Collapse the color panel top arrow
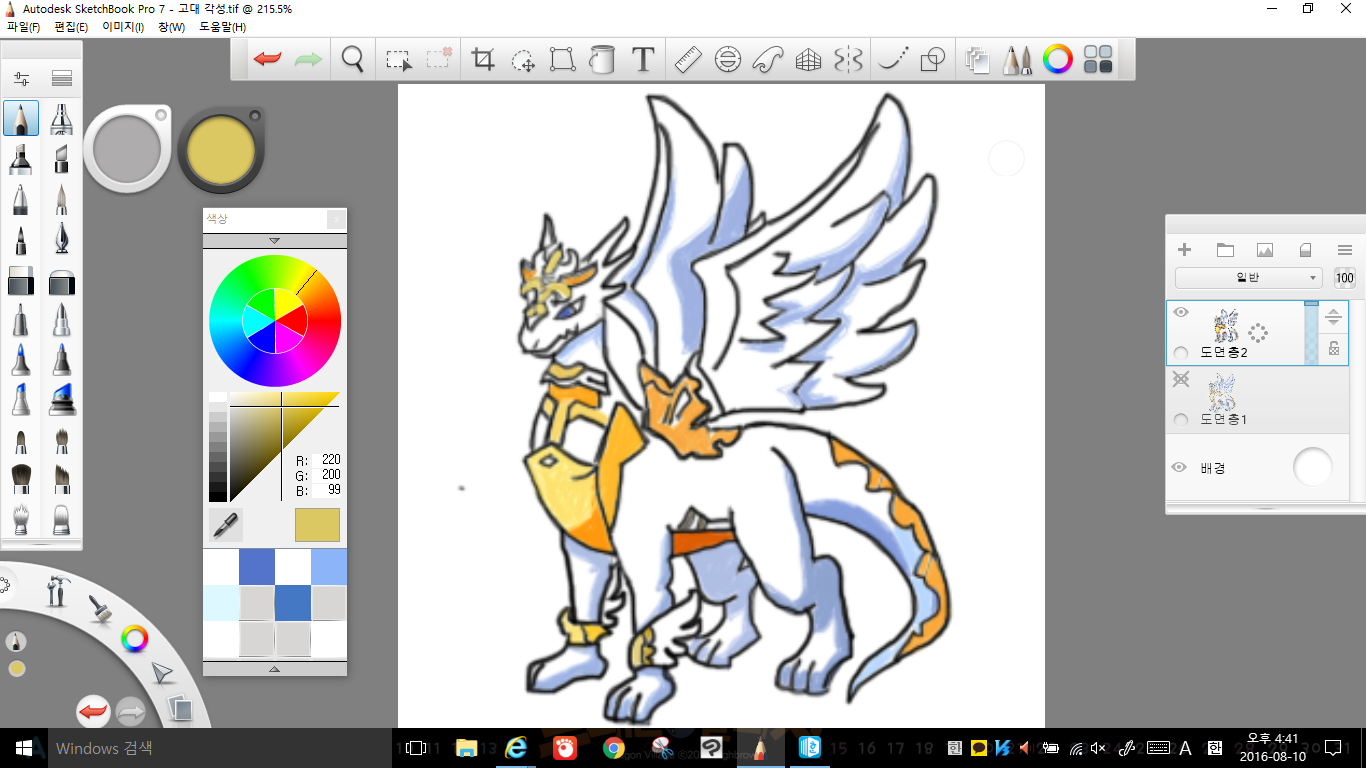The image size is (1366, 768). 275,241
